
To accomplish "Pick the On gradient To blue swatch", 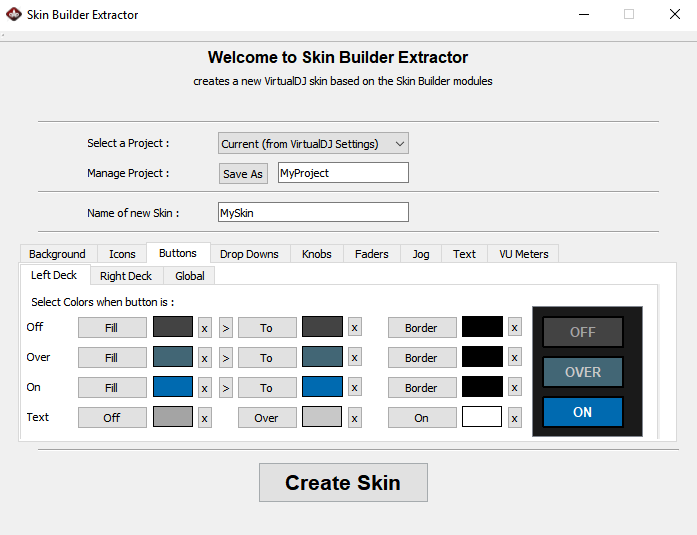I will pyautogui.click(x=322, y=387).
